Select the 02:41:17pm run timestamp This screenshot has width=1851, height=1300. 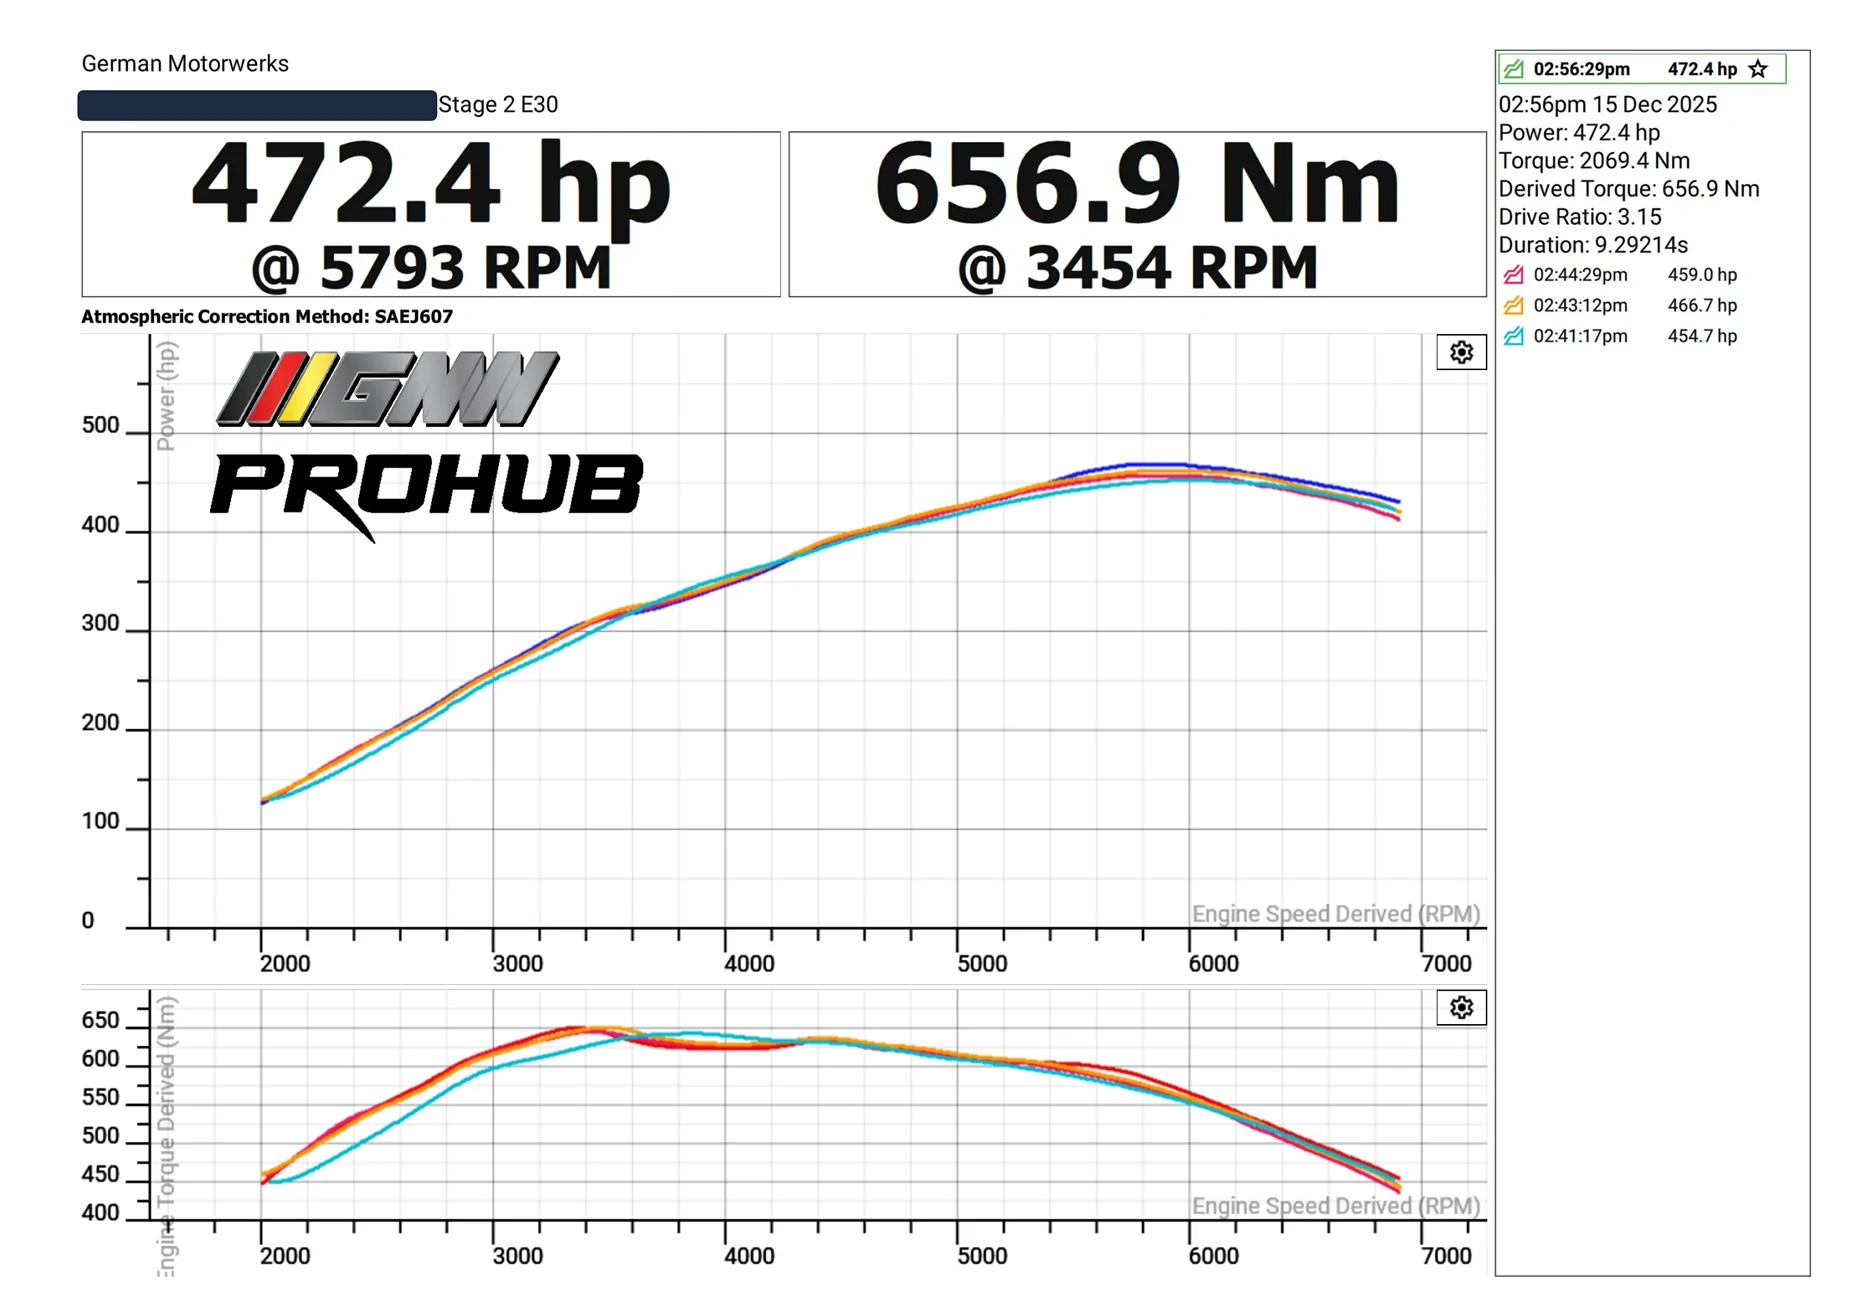[1580, 336]
